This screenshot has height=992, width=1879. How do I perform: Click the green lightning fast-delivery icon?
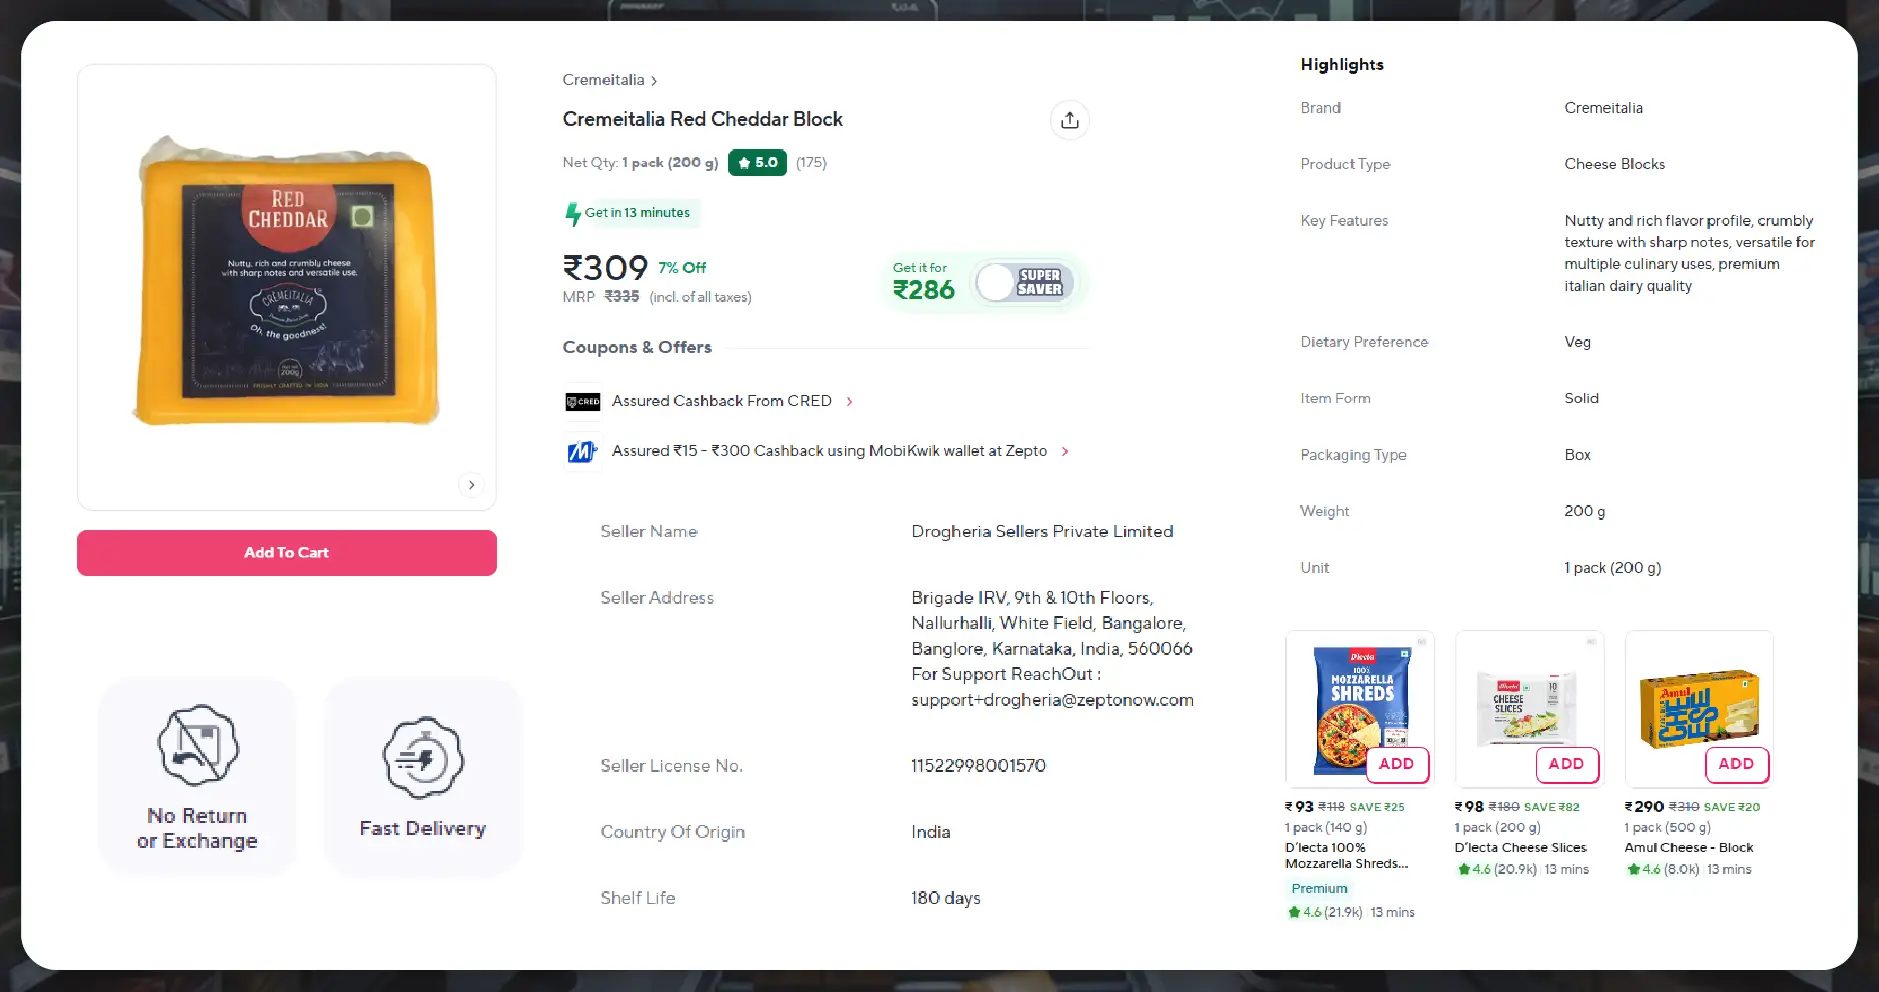(x=574, y=212)
